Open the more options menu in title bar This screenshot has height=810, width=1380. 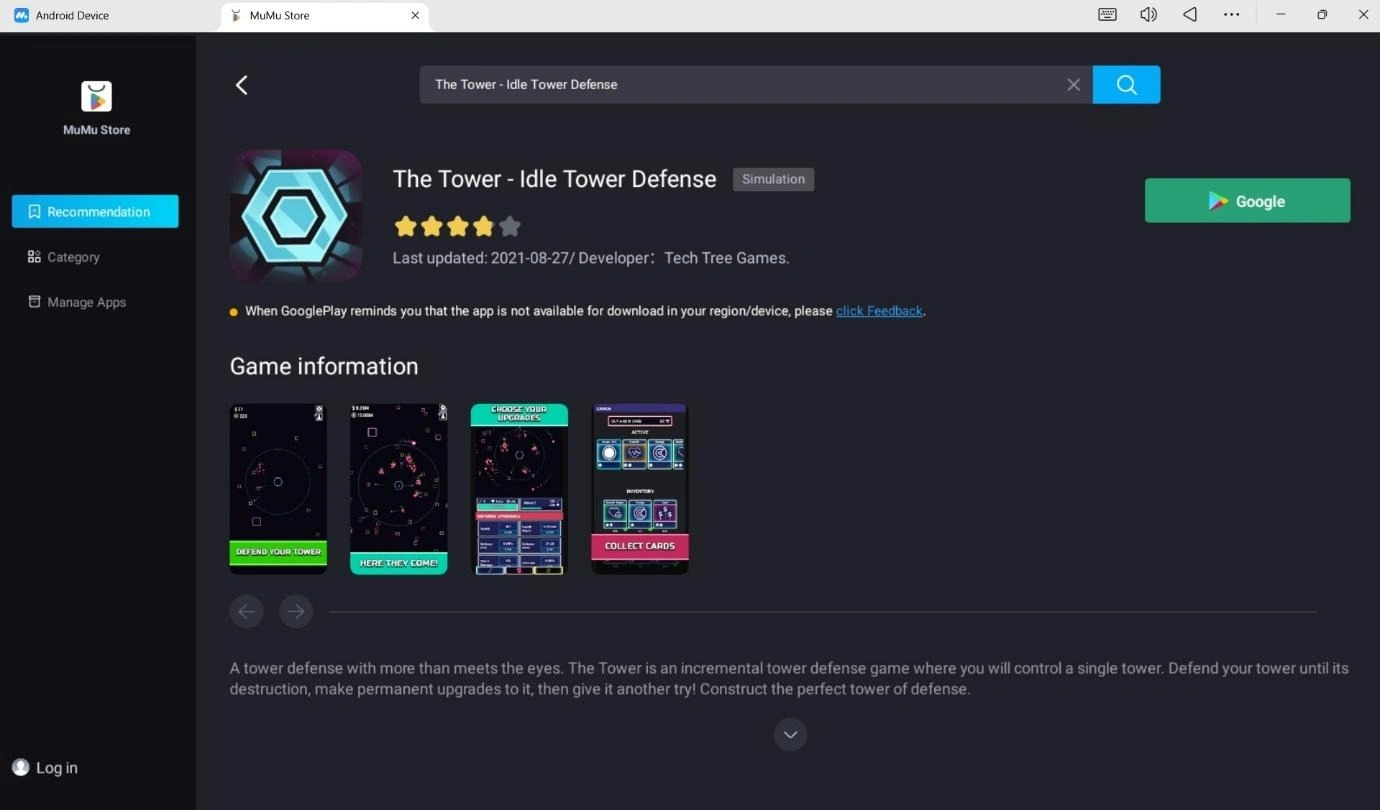(x=1231, y=14)
